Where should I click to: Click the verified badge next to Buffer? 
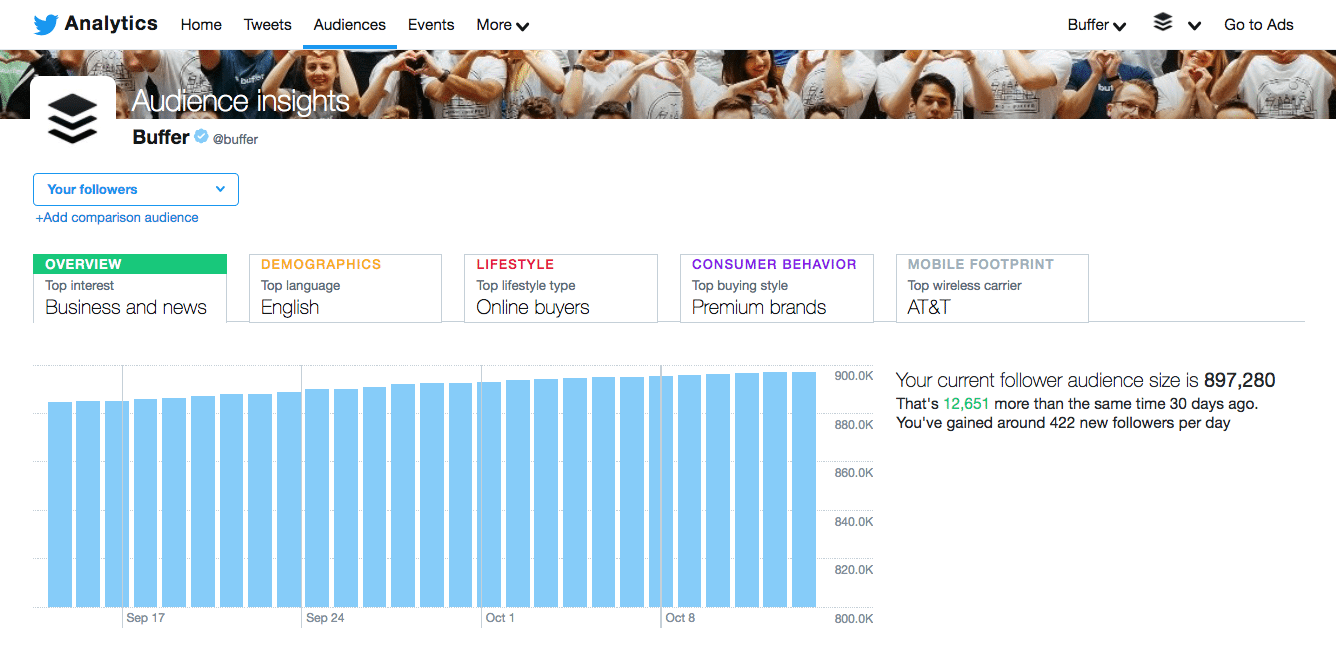pyautogui.click(x=201, y=138)
